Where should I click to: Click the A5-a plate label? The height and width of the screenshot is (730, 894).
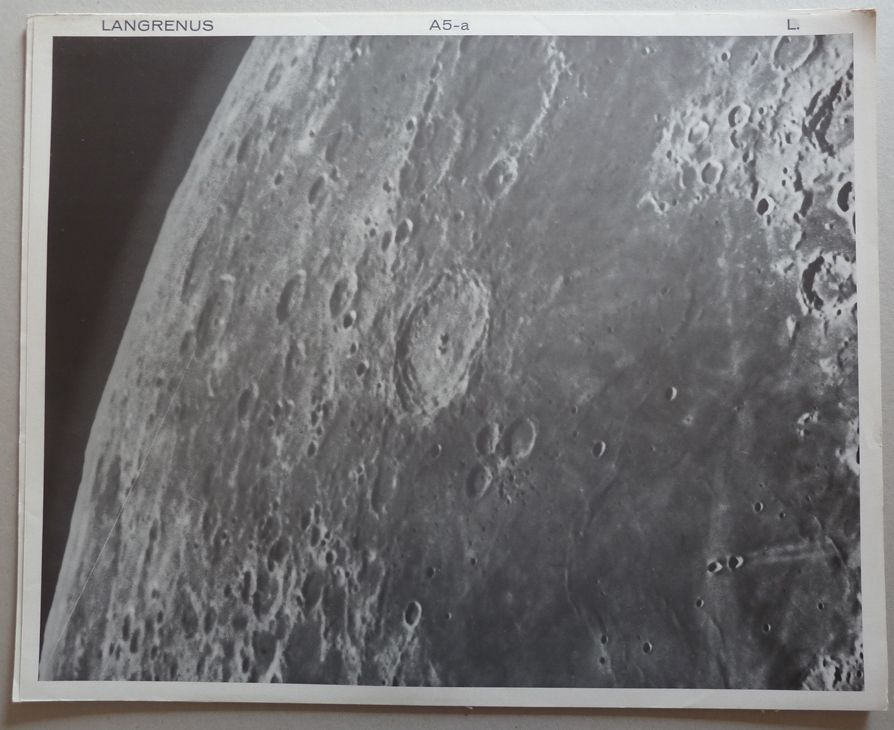click(x=449, y=26)
